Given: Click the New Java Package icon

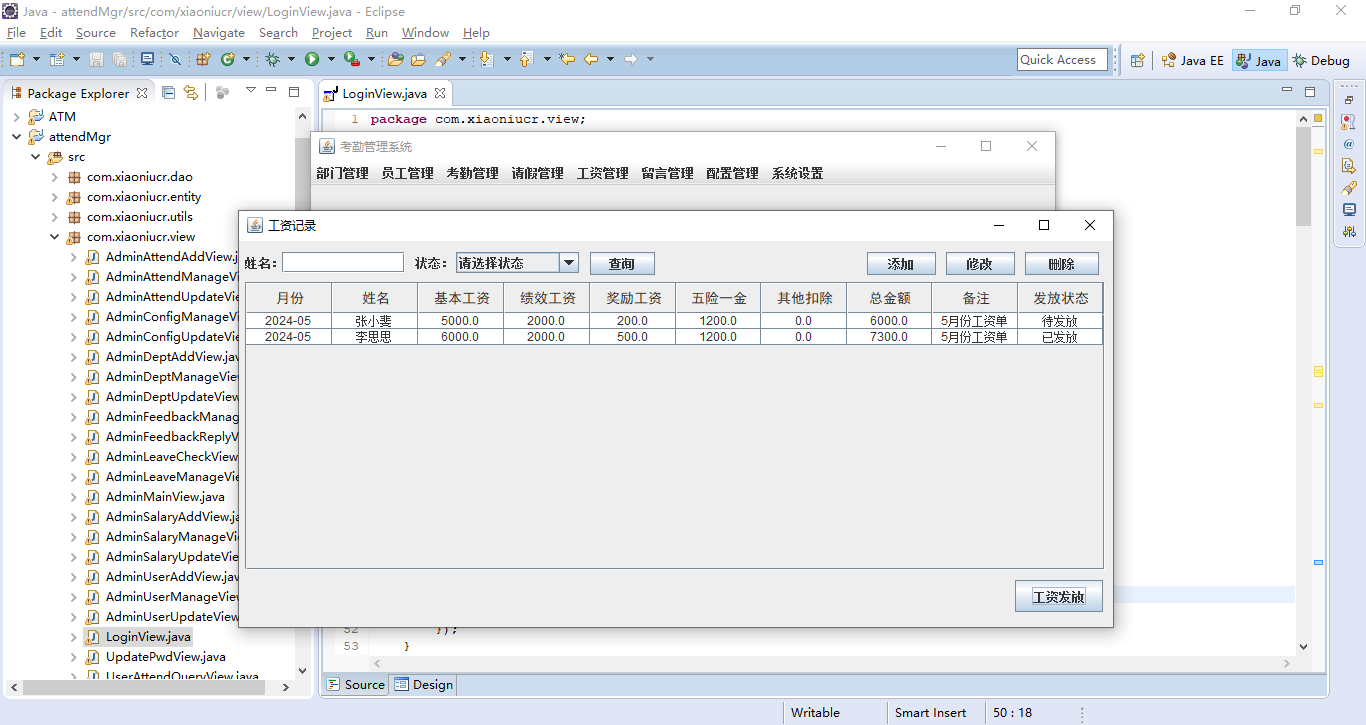Looking at the screenshot, I should (203, 59).
